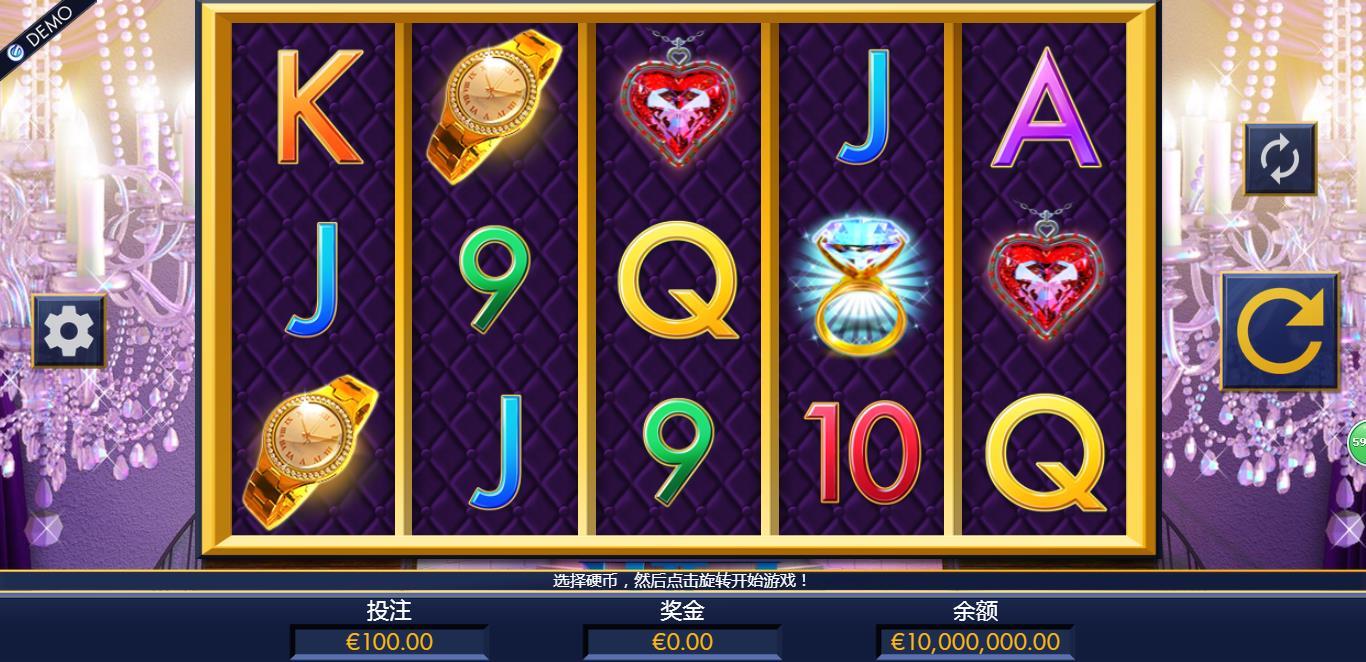Click the €0.00 winnings display

tap(682, 641)
